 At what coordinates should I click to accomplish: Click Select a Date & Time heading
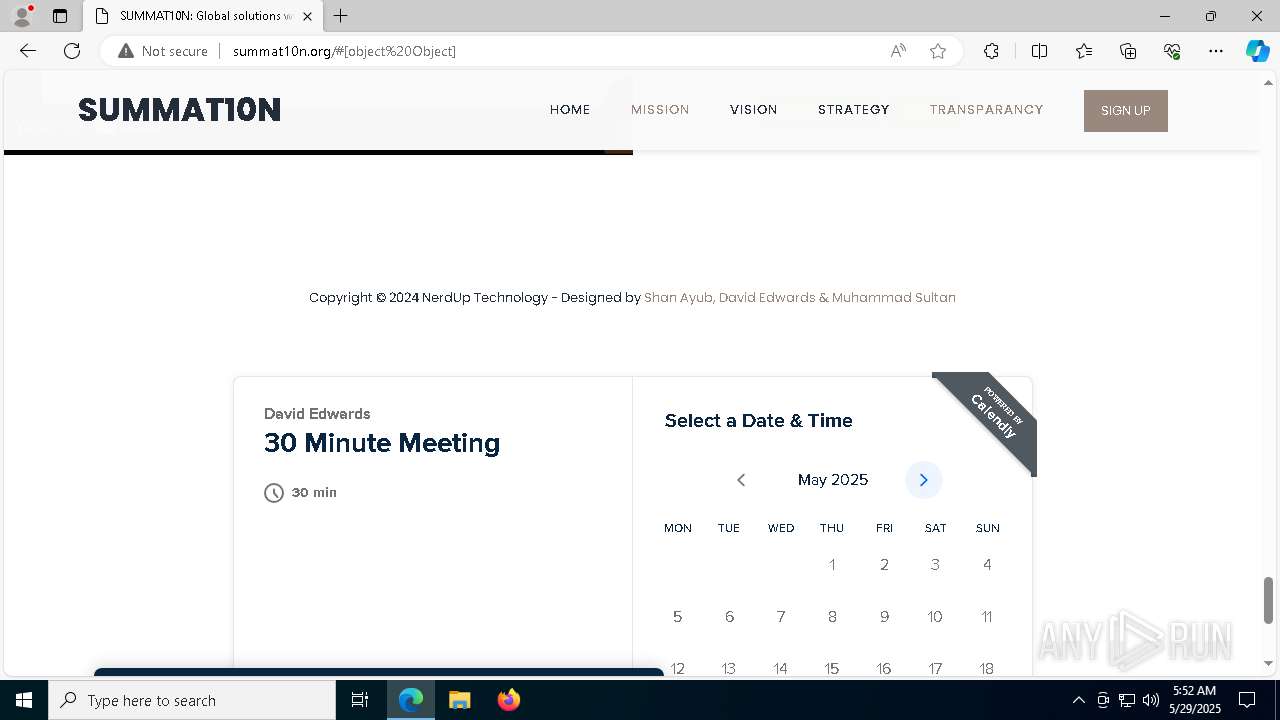pos(759,421)
